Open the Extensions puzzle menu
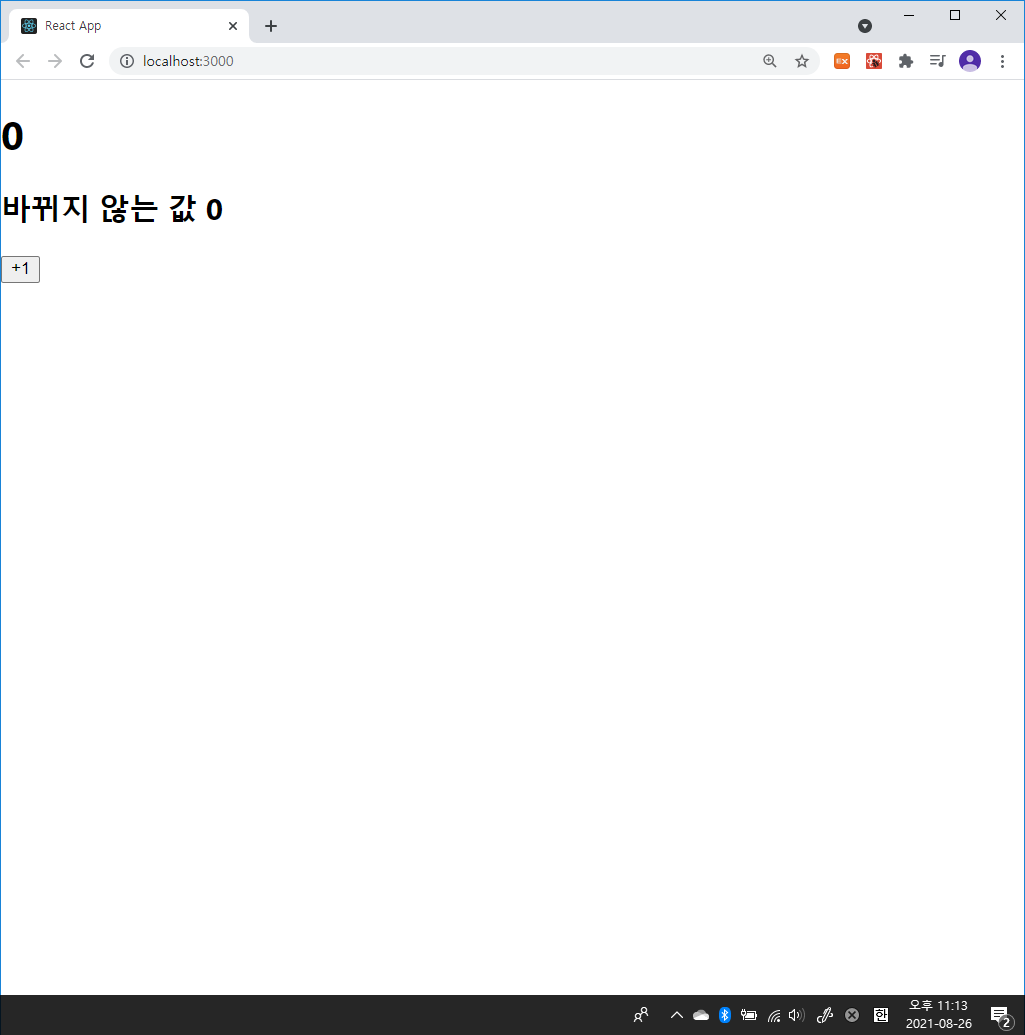Viewport: 1025px width, 1035px height. [906, 61]
